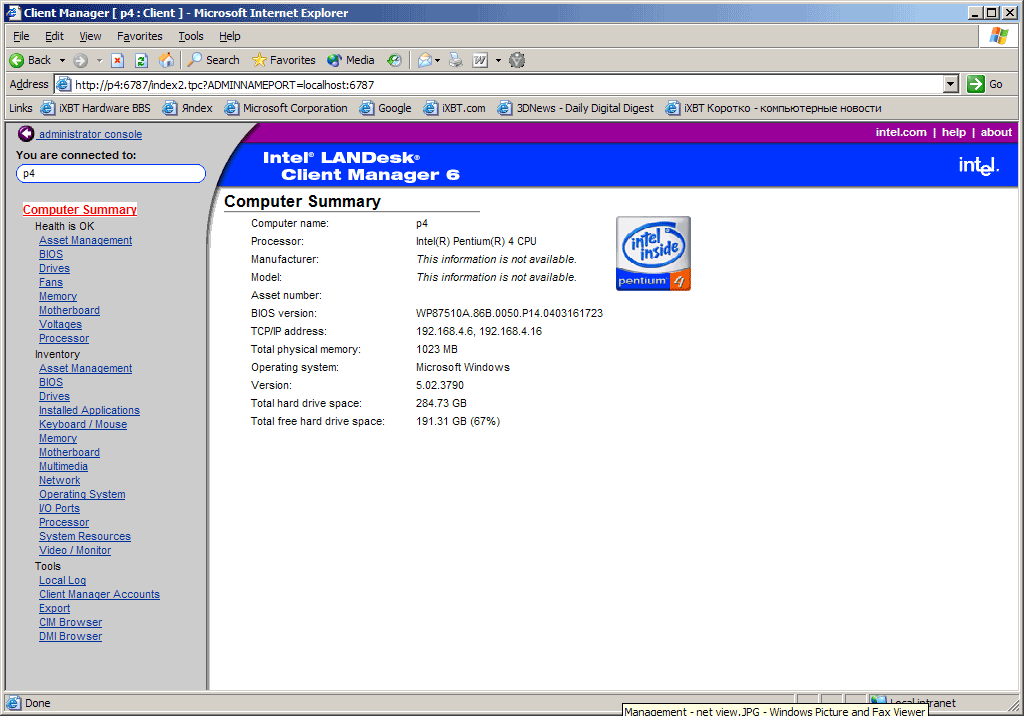Screen dimensions: 1024x716
Task: Click the administrator console link
Action: click(90, 134)
